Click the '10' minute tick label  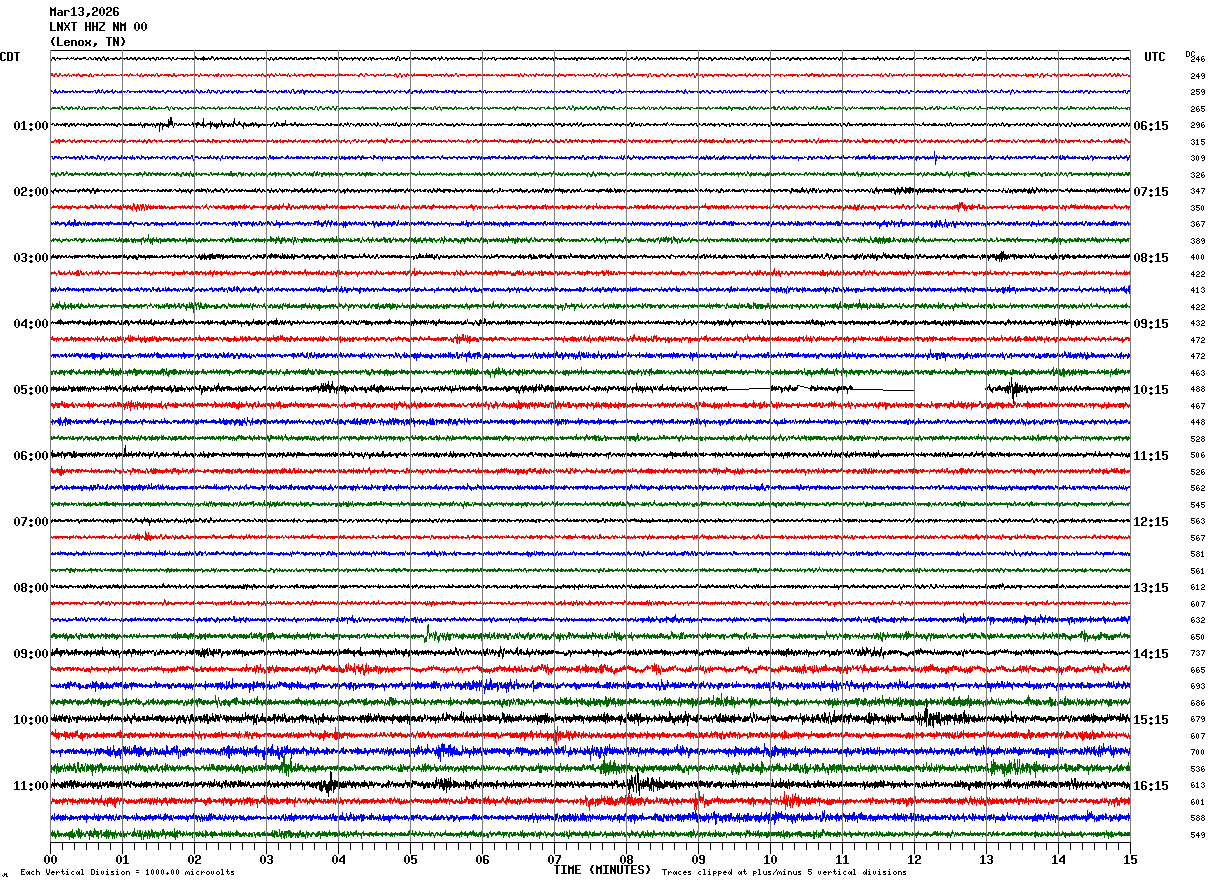pyautogui.click(x=770, y=859)
